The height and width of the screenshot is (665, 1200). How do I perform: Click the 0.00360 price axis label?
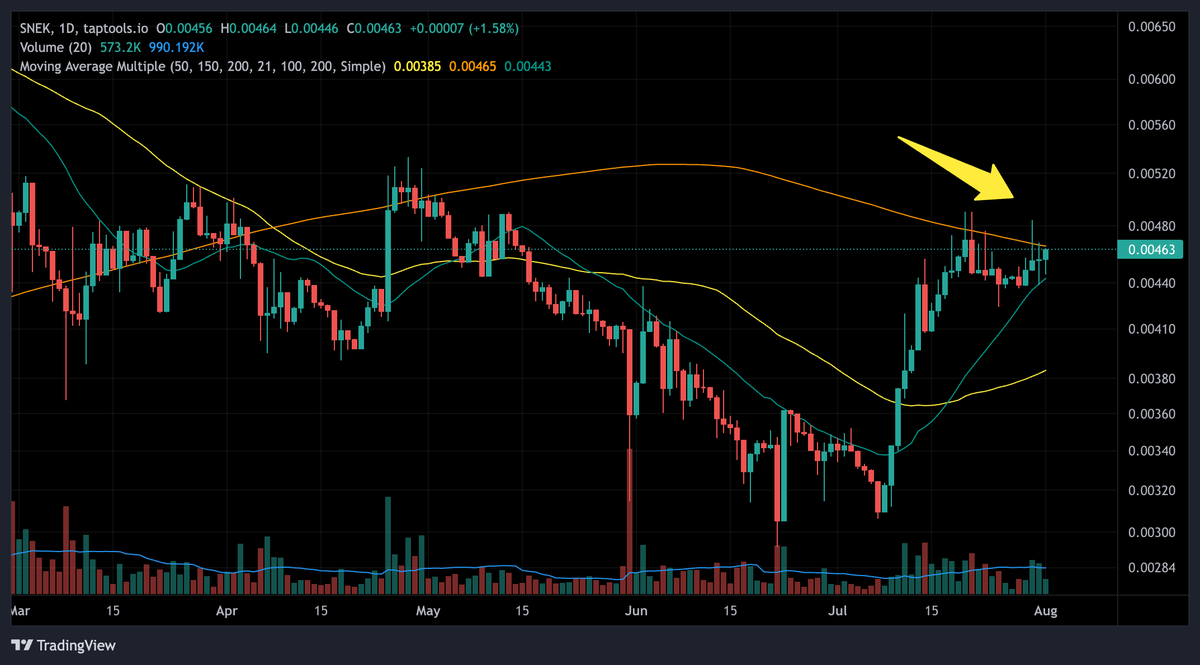[x=1151, y=414]
